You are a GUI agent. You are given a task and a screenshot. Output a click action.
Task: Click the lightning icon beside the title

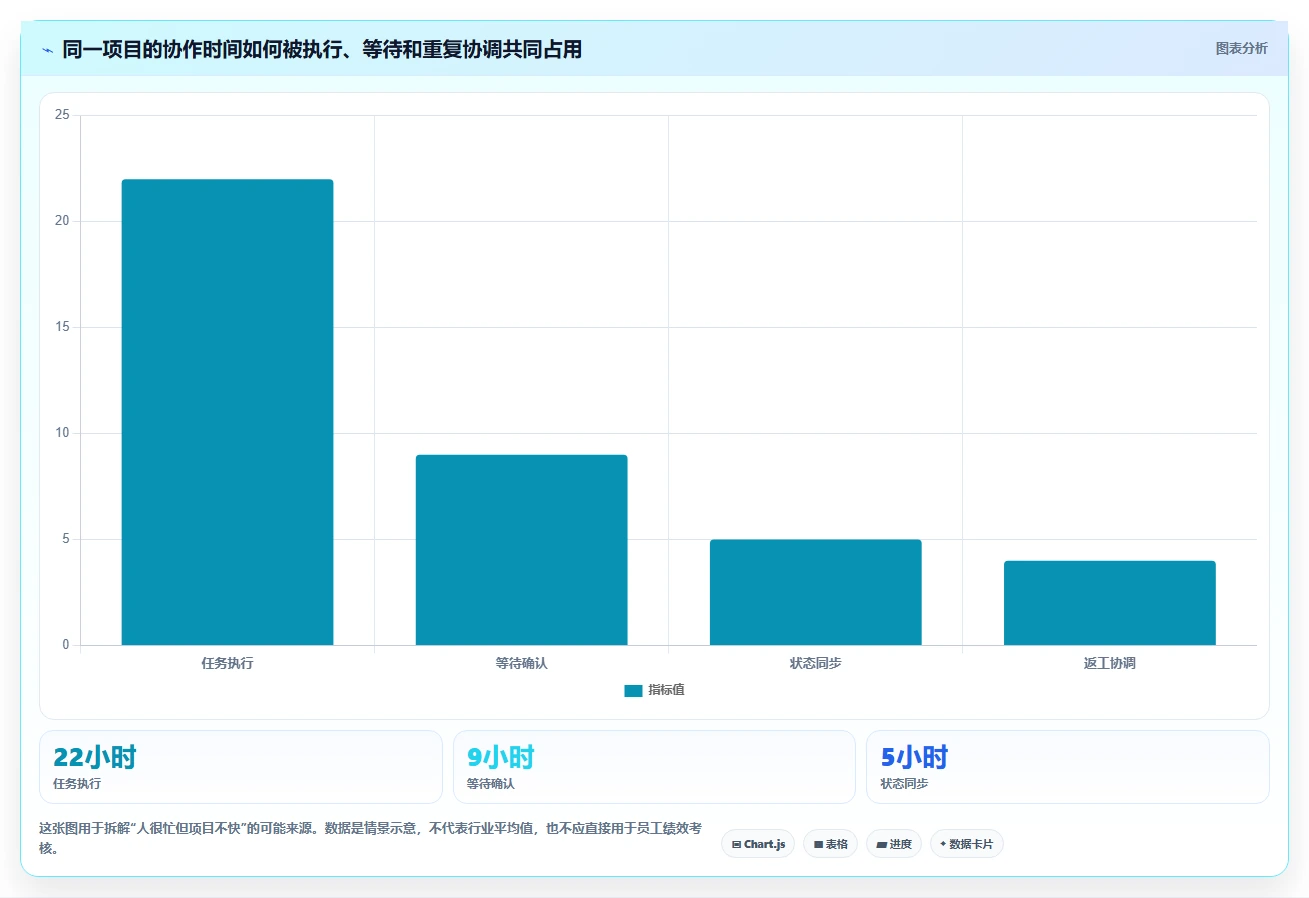(47, 50)
